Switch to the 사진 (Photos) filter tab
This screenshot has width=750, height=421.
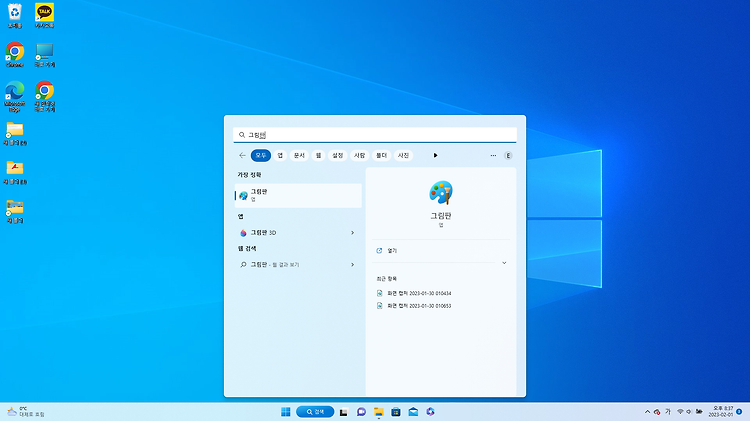pyautogui.click(x=403, y=155)
